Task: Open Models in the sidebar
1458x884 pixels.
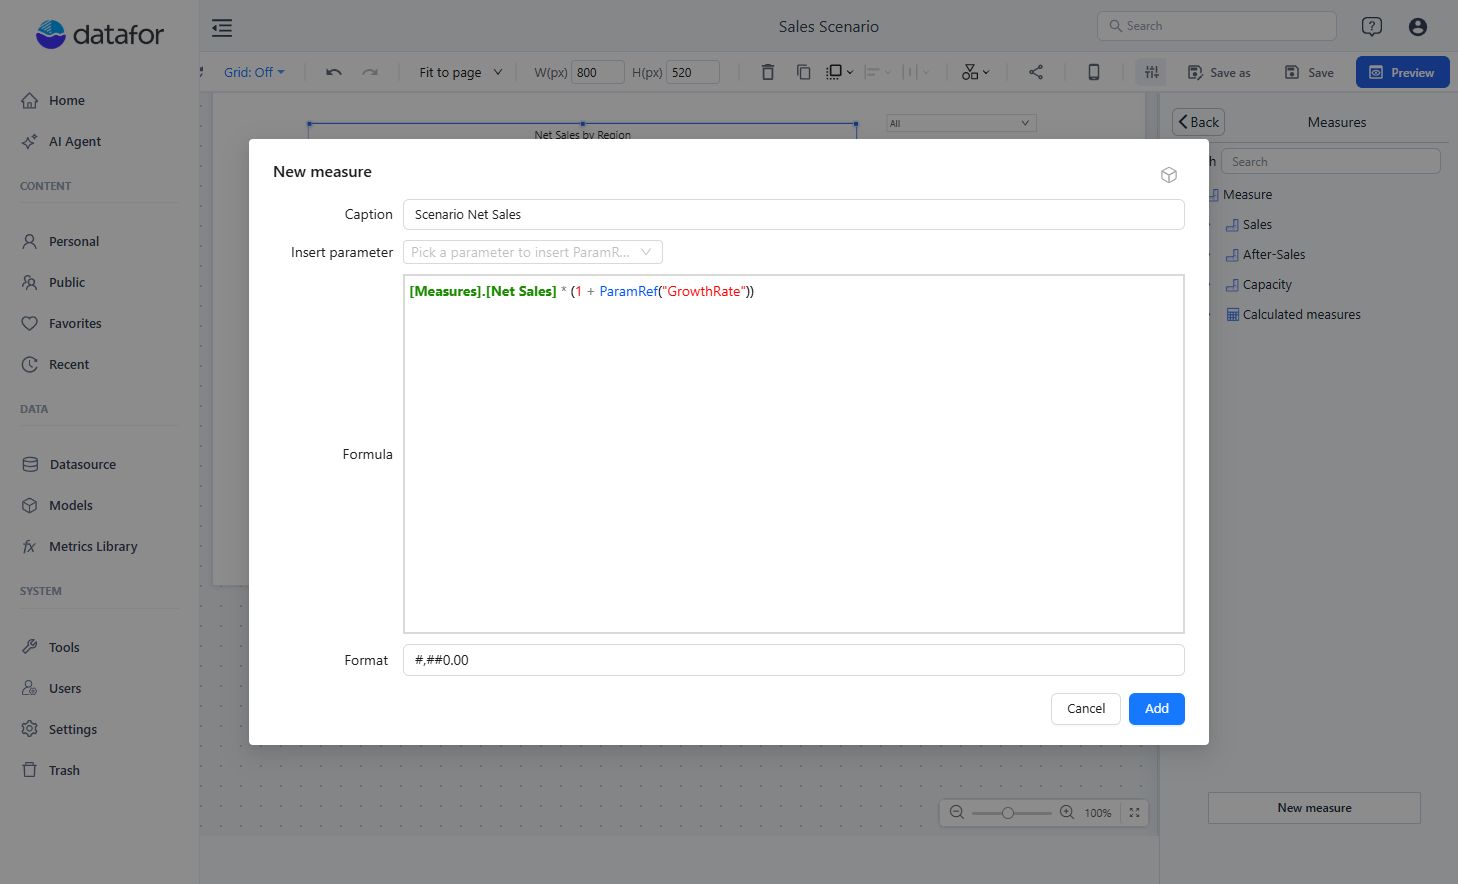Action: (x=70, y=506)
